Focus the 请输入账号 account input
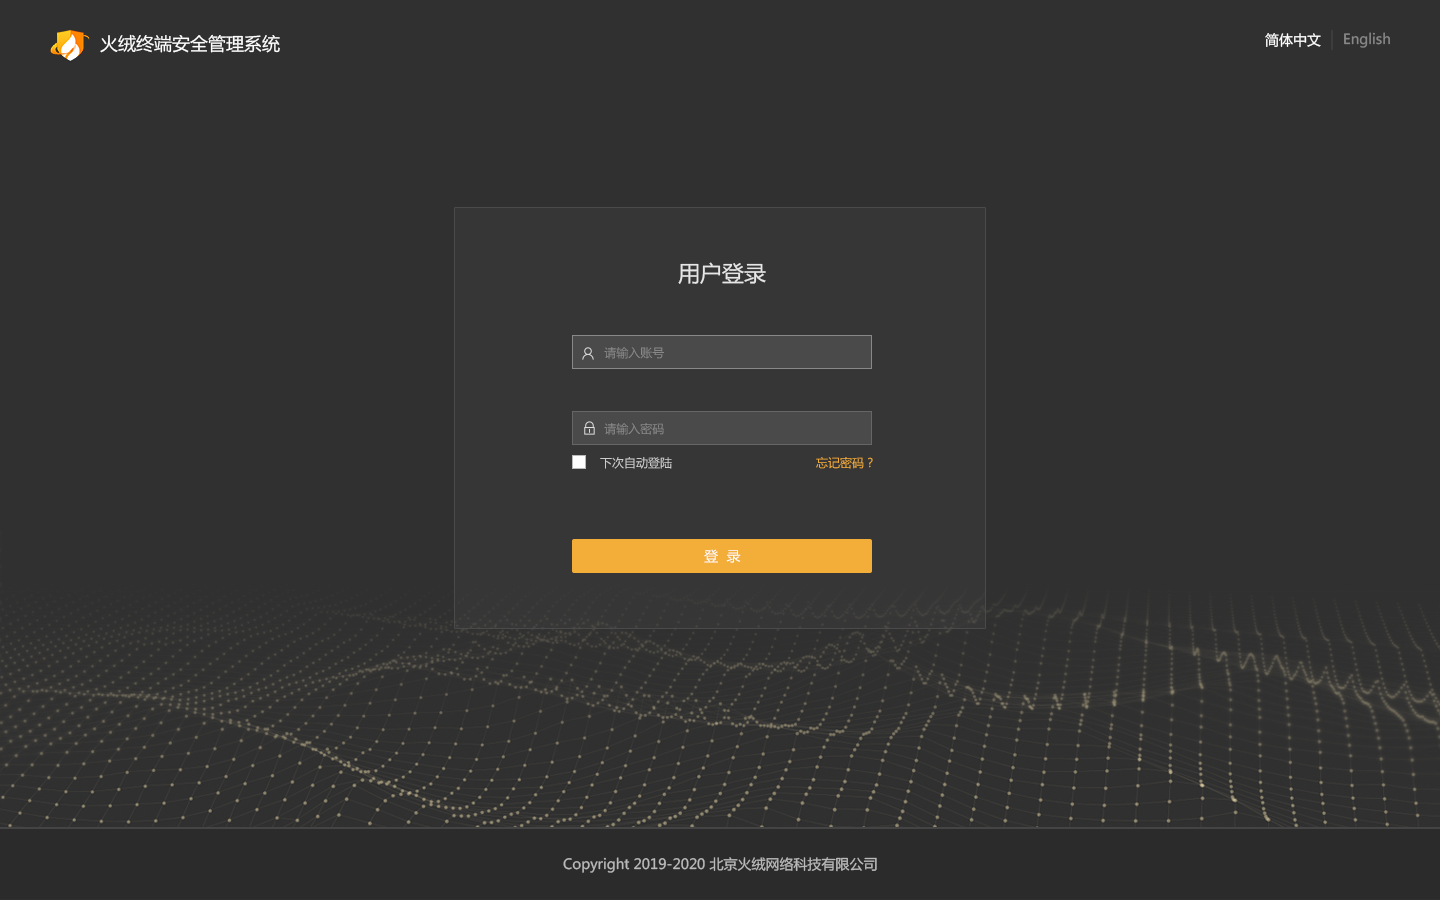Image resolution: width=1440 pixels, height=900 pixels. pyautogui.click(x=735, y=353)
